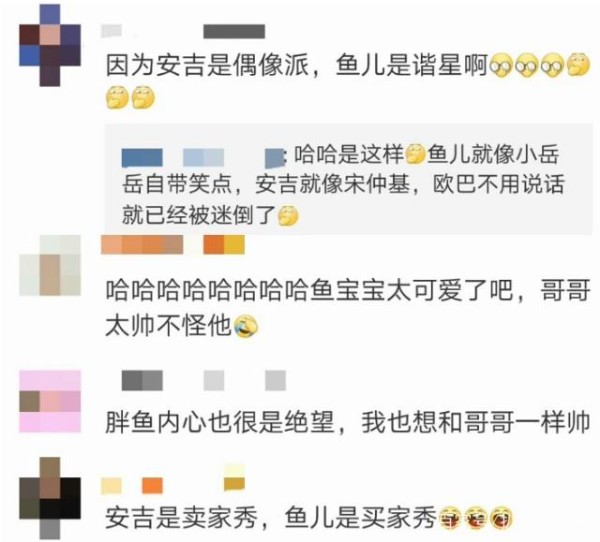600x542 pixels.
Task: Click the orange blurred username above the second comment
Action: 173,245
